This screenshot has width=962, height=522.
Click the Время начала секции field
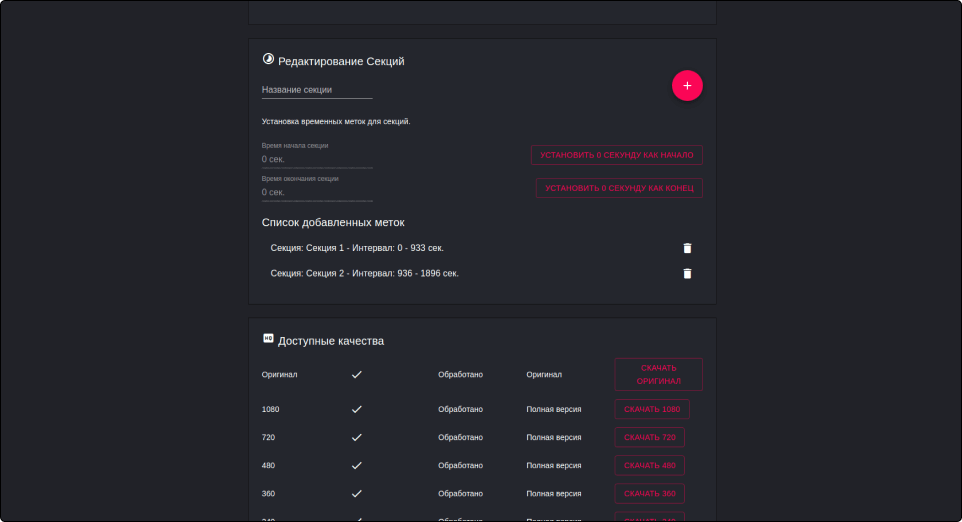[x=316, y=159]
